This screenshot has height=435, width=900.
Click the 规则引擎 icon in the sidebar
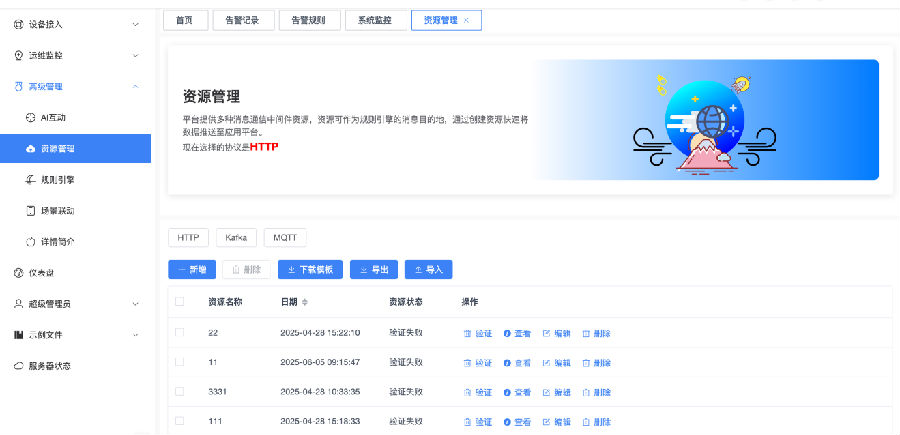(x=30, y=180)
